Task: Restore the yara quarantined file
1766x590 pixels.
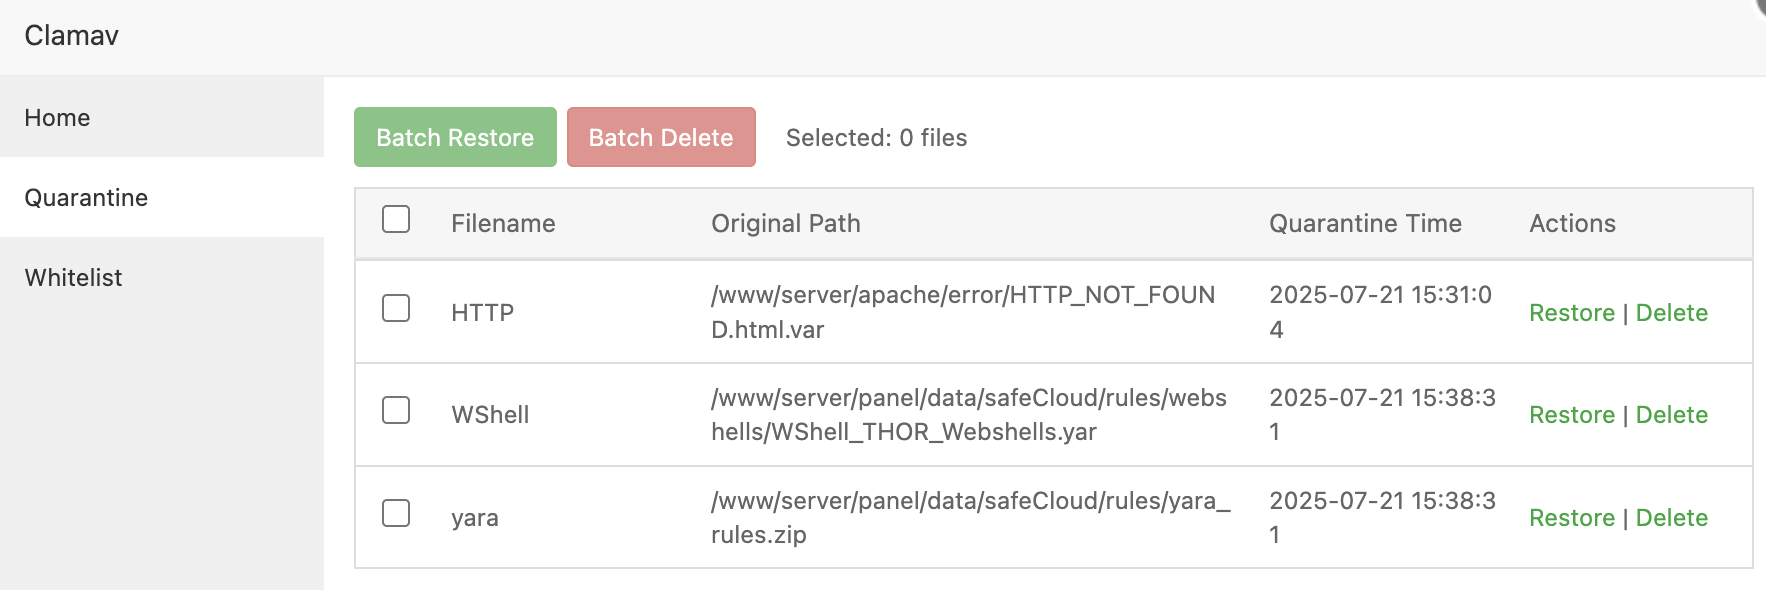Action: [1572, 518]
